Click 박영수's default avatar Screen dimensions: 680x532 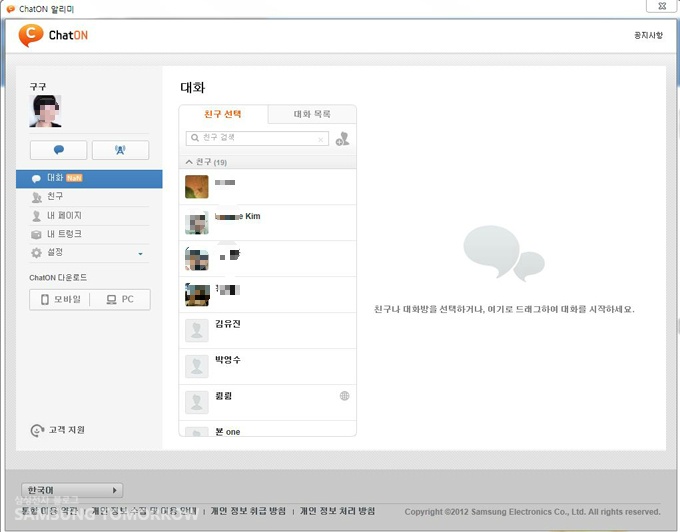(x=197, y=366)
